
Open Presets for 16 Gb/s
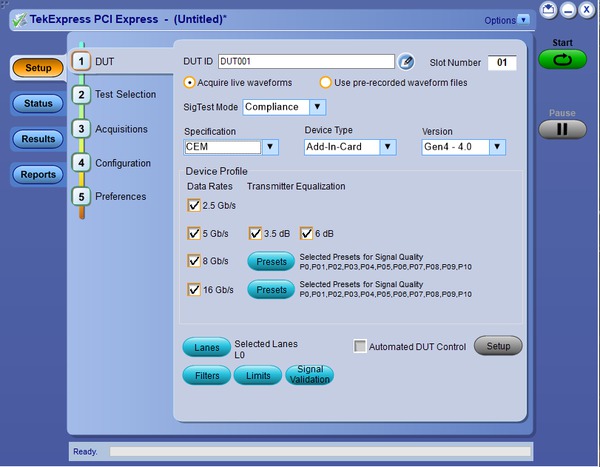[x=271, y=290]
